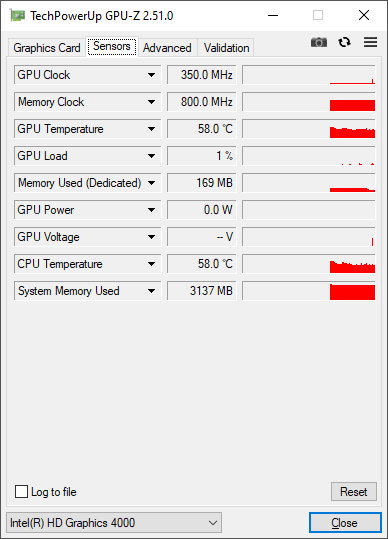
Task: Click the System Memory Used graph
Action: [x=309, y=291]
